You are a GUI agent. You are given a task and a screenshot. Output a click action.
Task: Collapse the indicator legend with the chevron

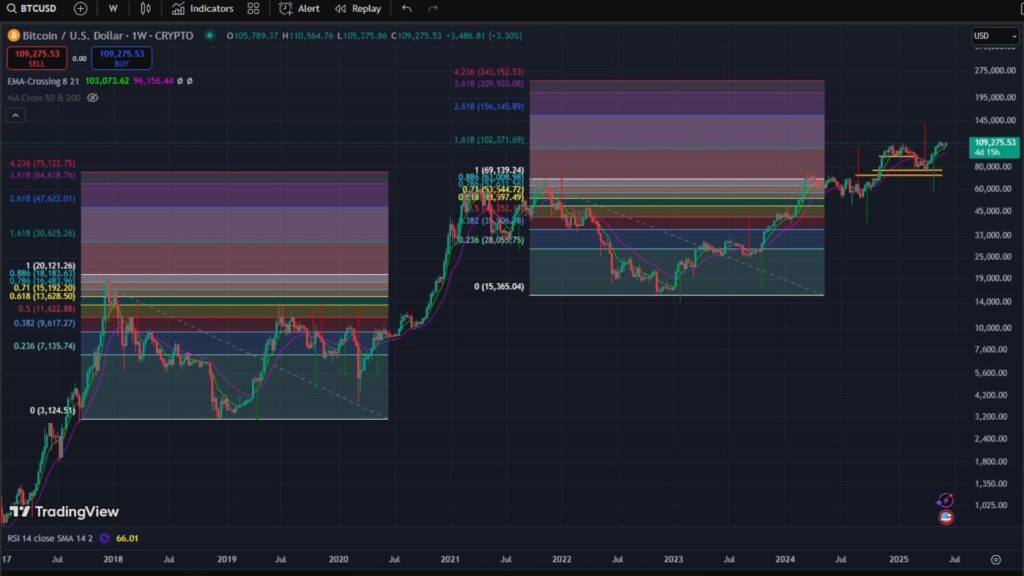click(16, 115)
